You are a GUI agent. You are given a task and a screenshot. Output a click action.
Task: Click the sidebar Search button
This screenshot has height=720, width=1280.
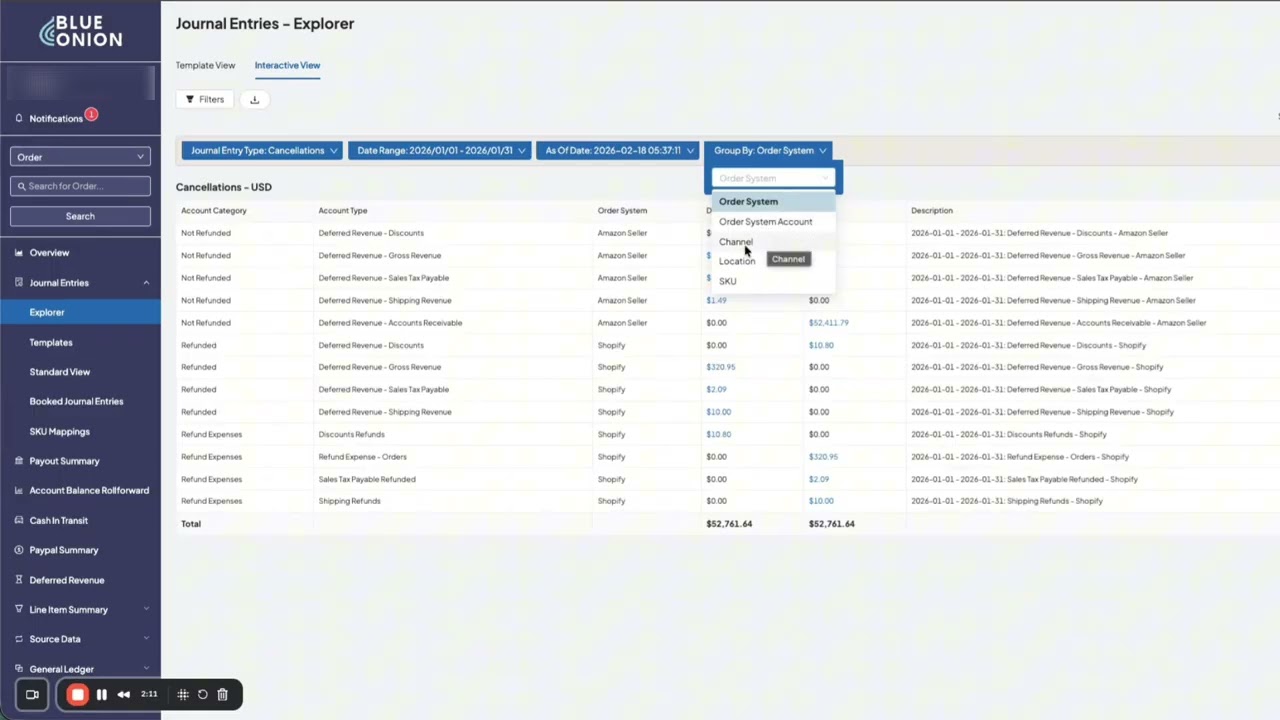80,216
